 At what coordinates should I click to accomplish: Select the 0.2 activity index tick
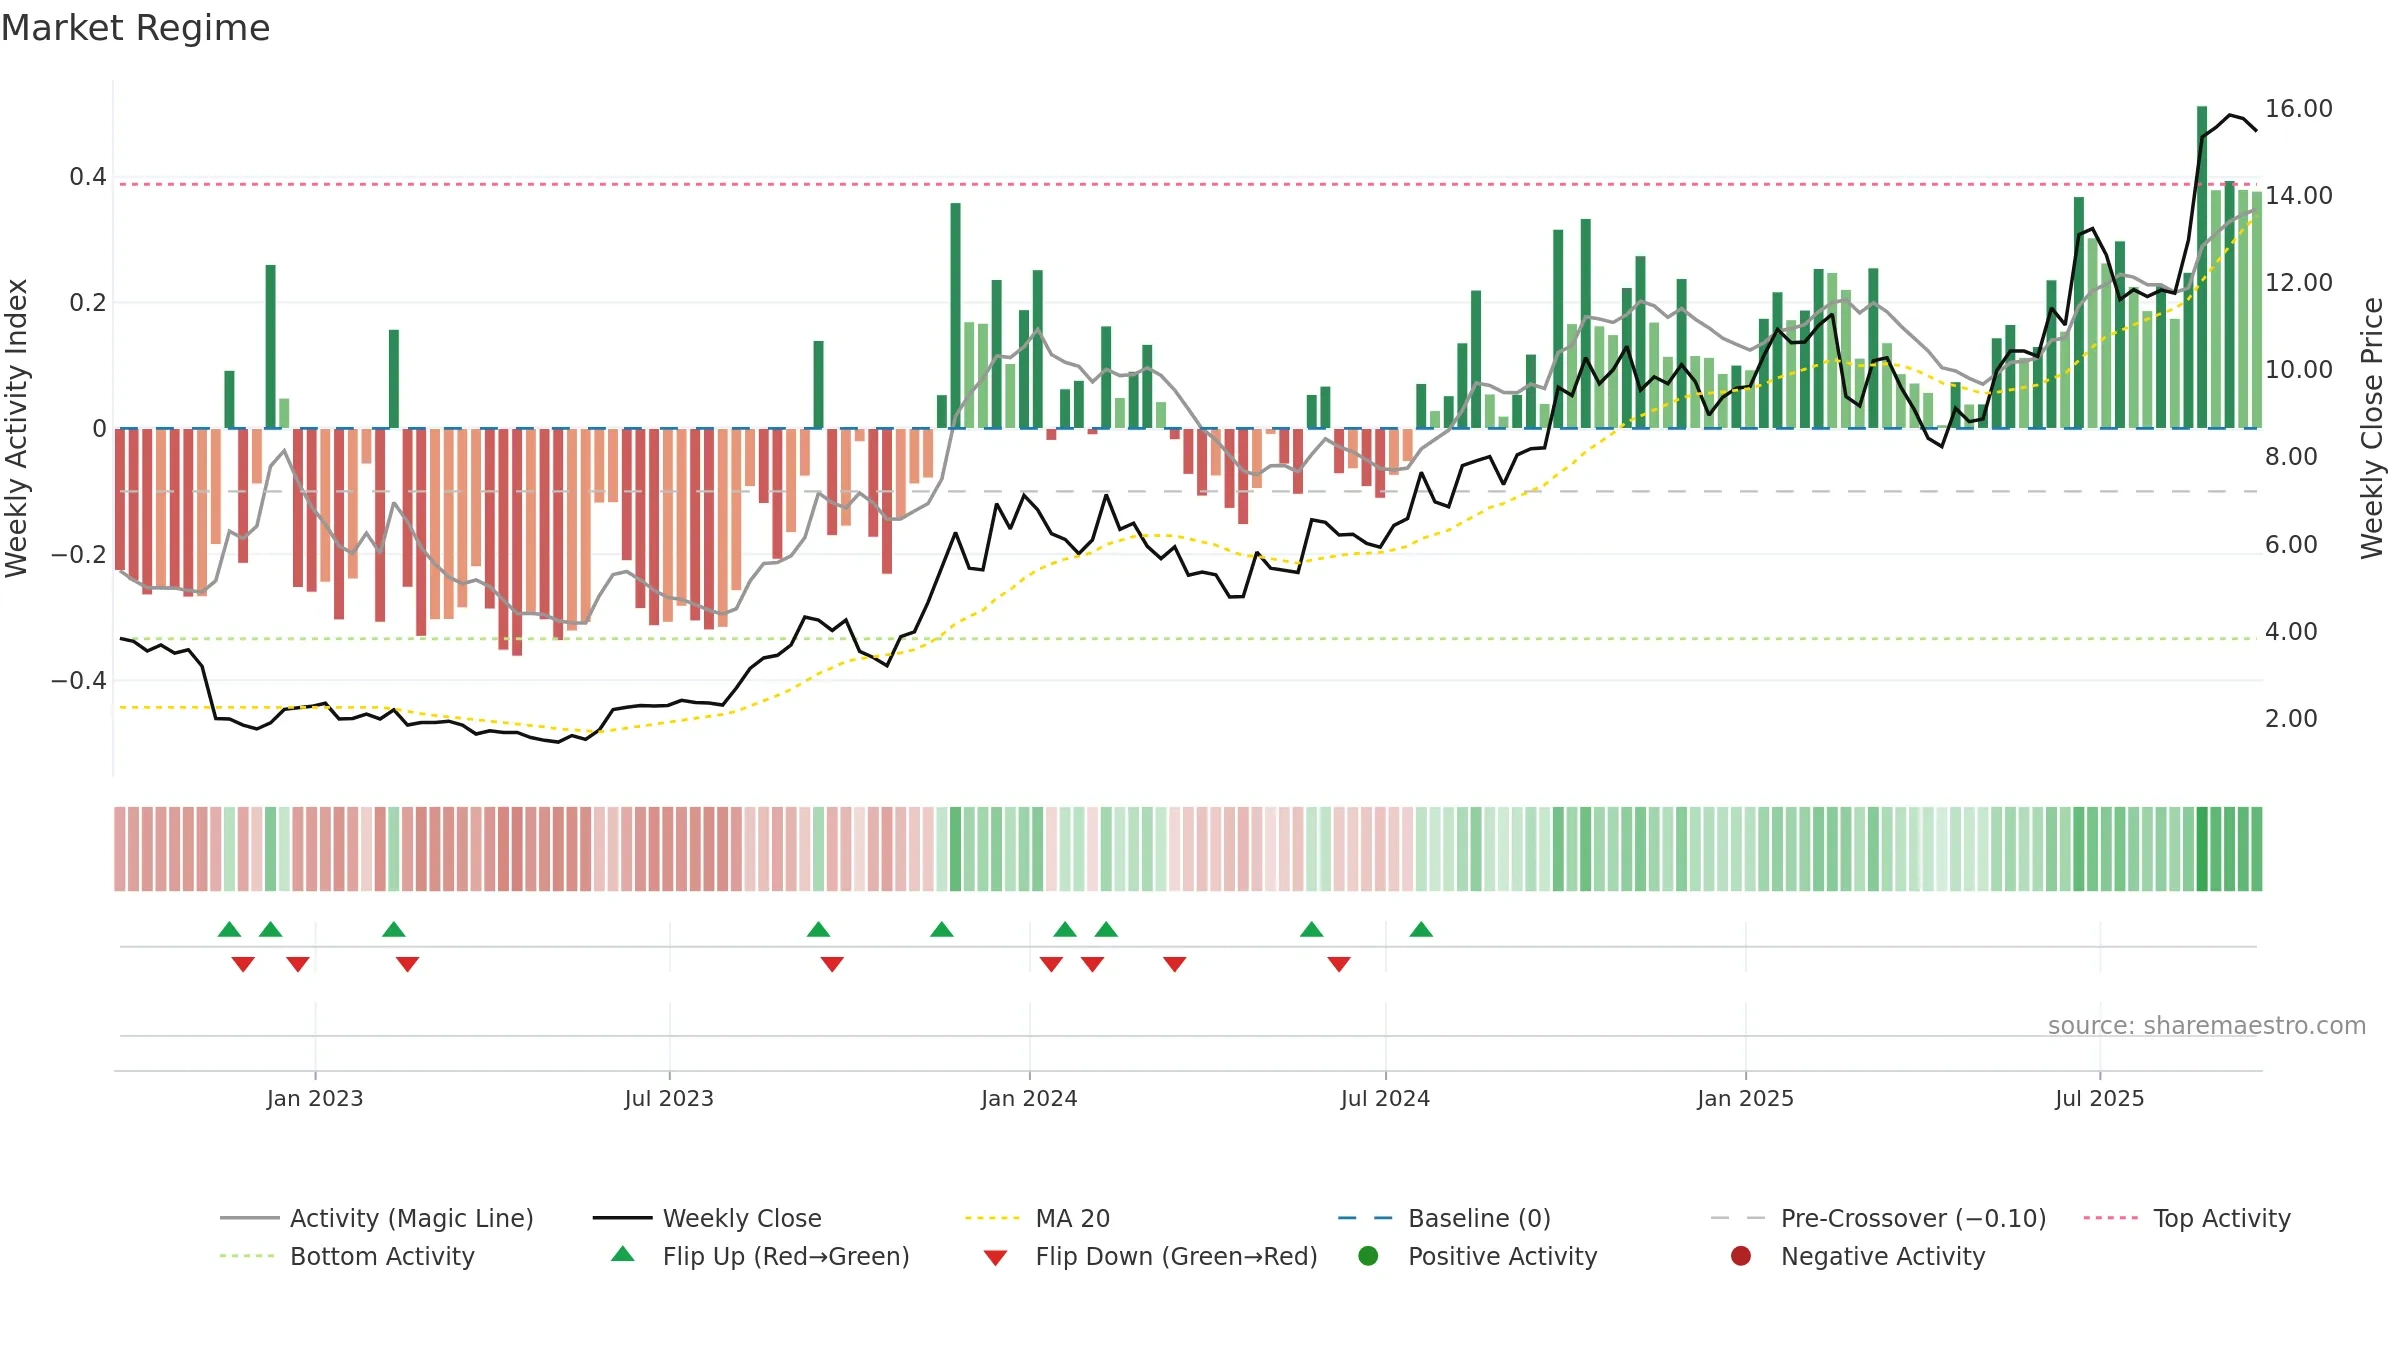(x=88, y=303)
